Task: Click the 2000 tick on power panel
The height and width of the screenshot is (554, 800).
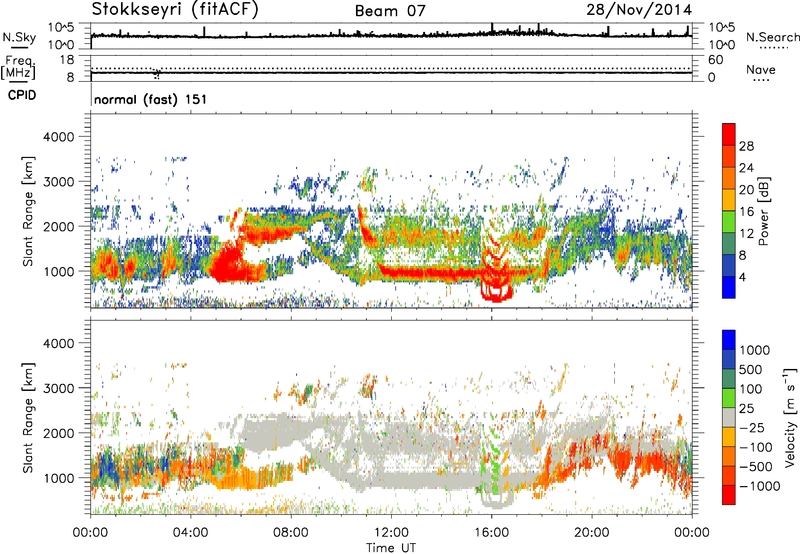Action: (x=58, y=226)
